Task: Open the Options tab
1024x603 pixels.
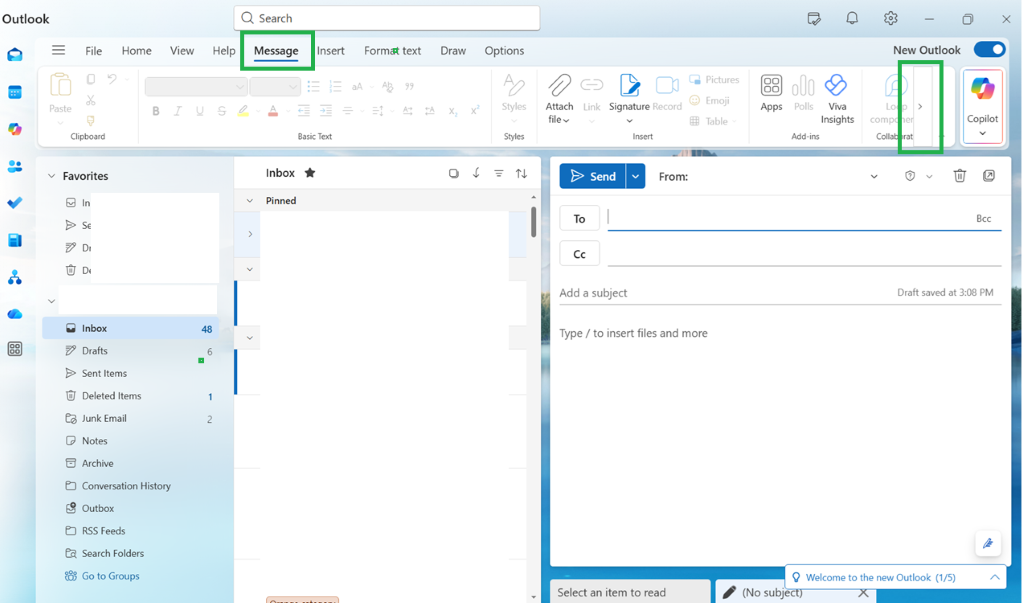Action: point(504,50)
